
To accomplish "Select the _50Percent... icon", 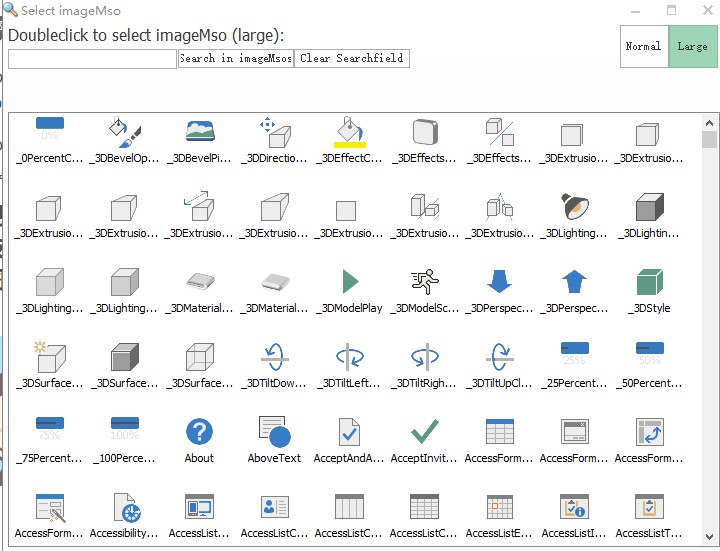I will tap(650, 354).
